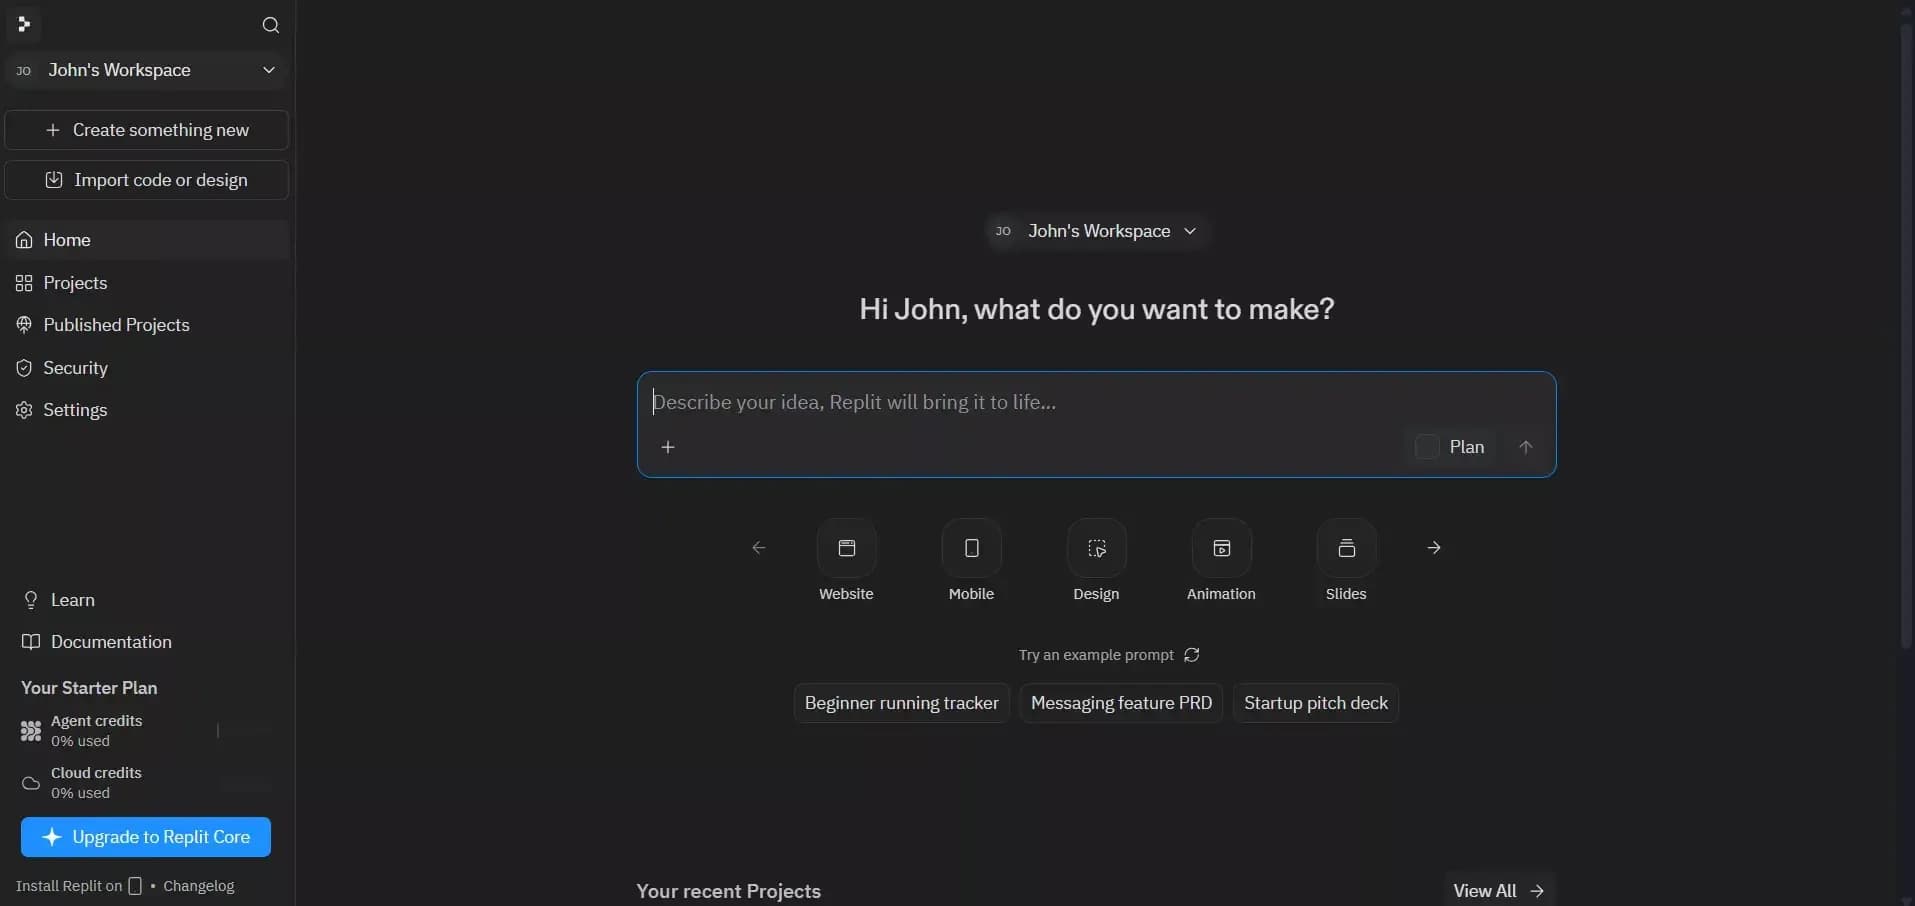Viewport: 1915px width, 906px height.
Task: Click View All recent projects
Action: coord(1499,890)
